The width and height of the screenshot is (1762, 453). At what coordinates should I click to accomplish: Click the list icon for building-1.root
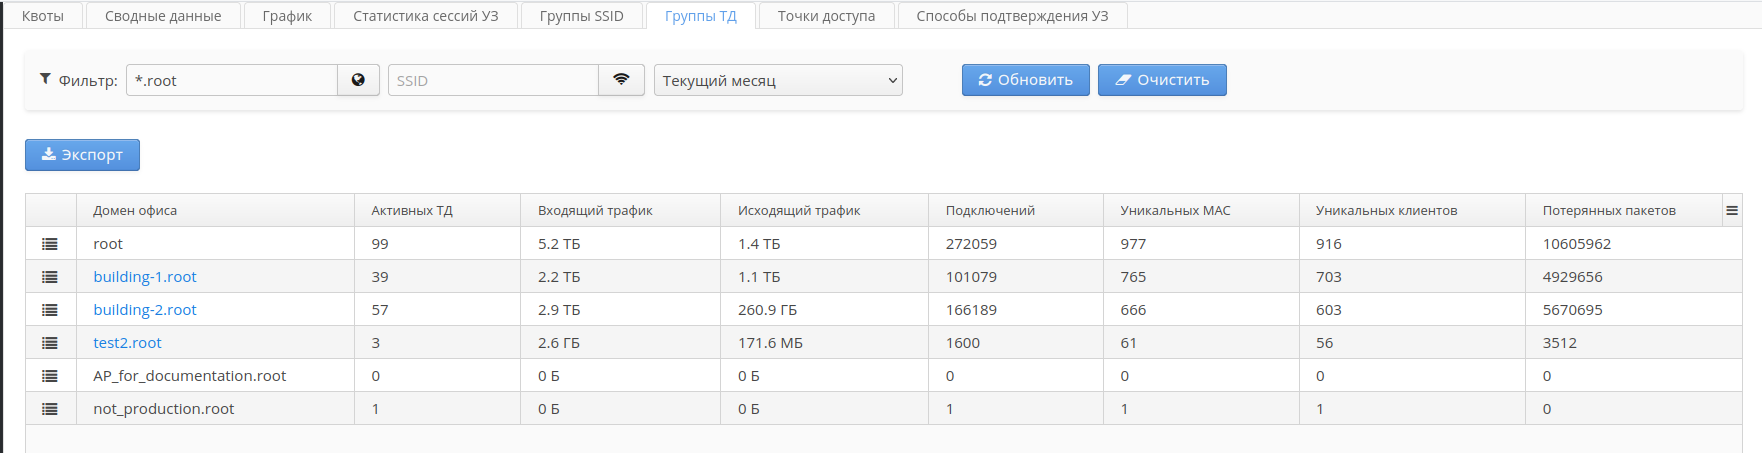point(50,277)
